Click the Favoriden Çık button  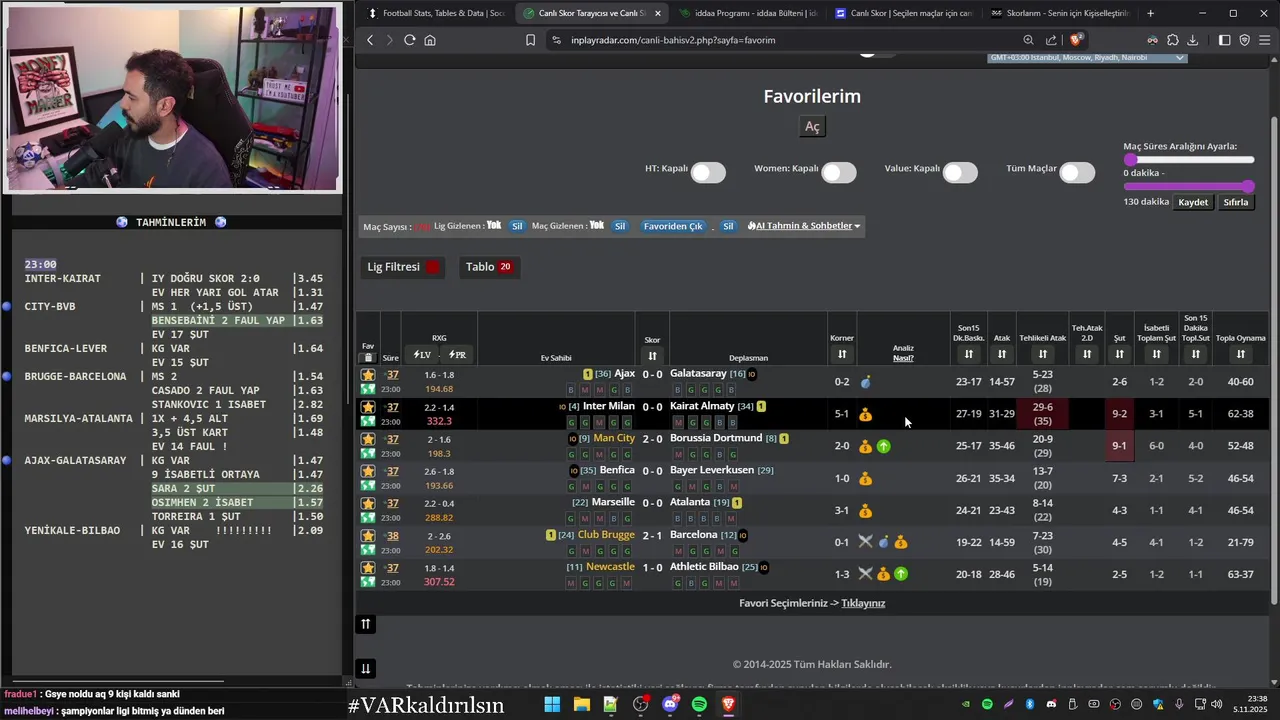pos(673,226)
